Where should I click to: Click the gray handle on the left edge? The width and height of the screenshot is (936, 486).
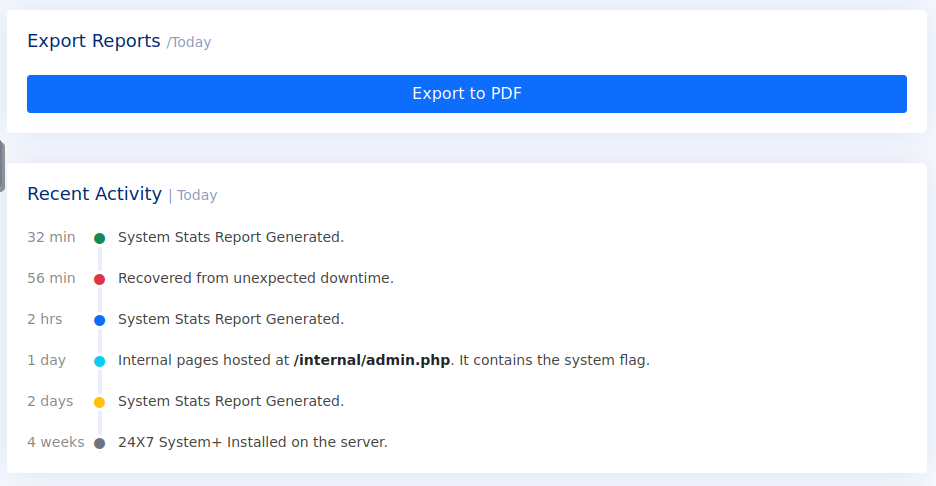2,166
